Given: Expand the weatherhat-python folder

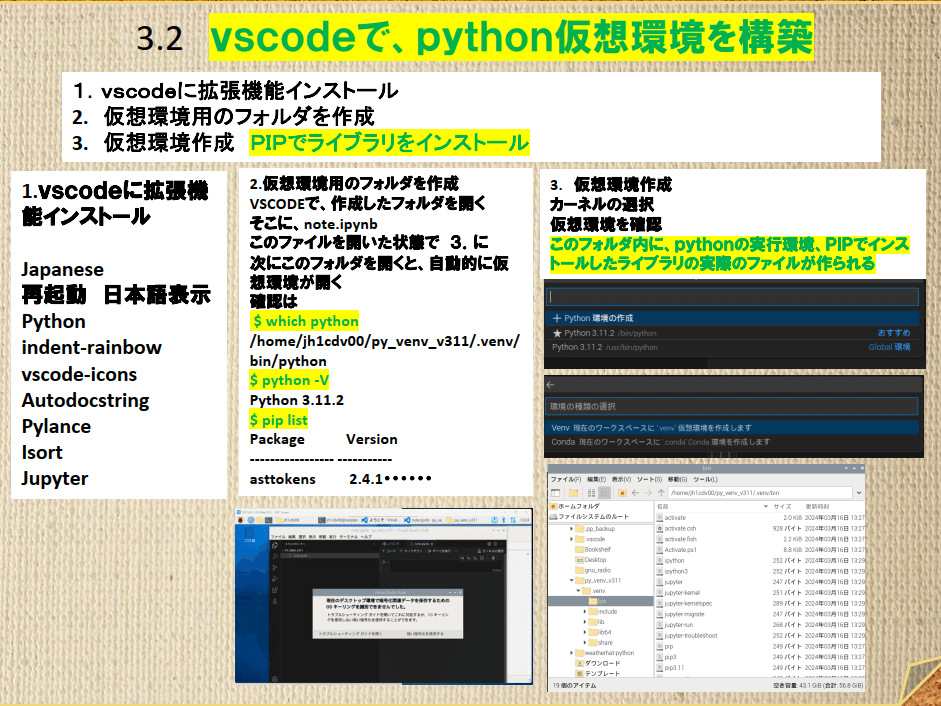Looking at the screenshot, I should pos(571,653).
